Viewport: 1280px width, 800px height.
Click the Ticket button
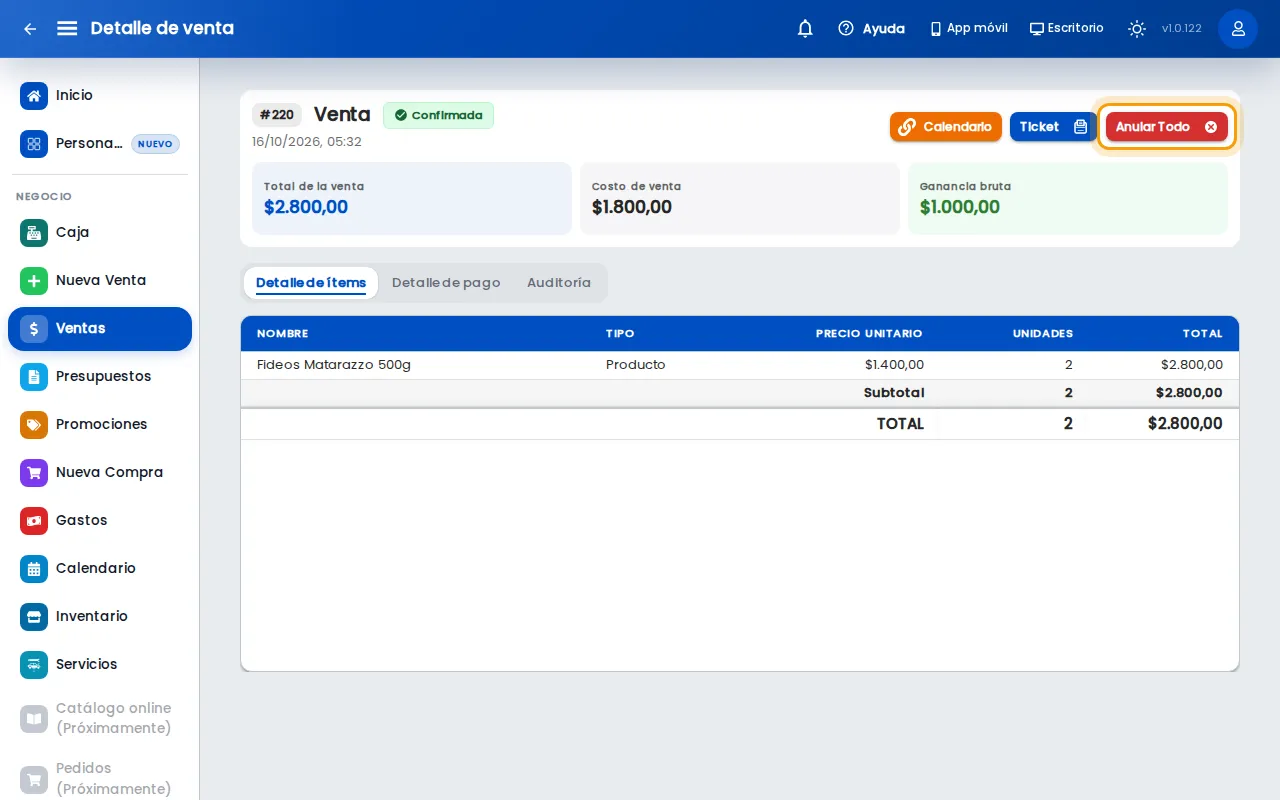pyautogui.click(x=1053, y=127)
